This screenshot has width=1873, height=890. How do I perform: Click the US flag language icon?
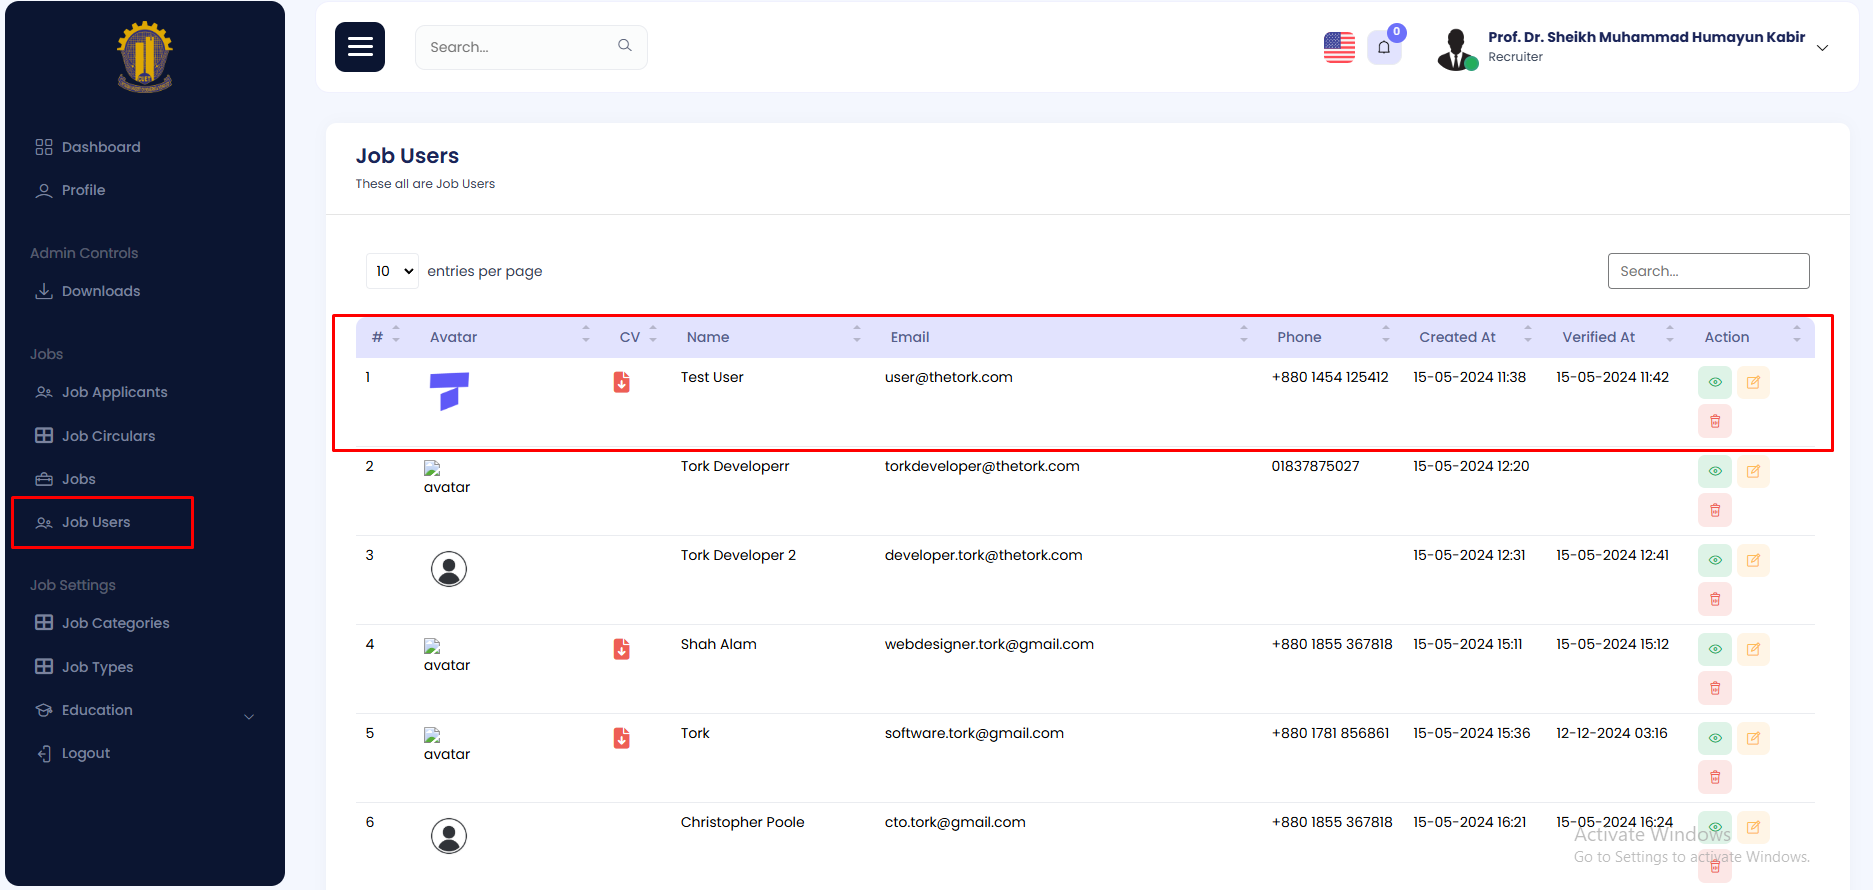pos(1339,47)
